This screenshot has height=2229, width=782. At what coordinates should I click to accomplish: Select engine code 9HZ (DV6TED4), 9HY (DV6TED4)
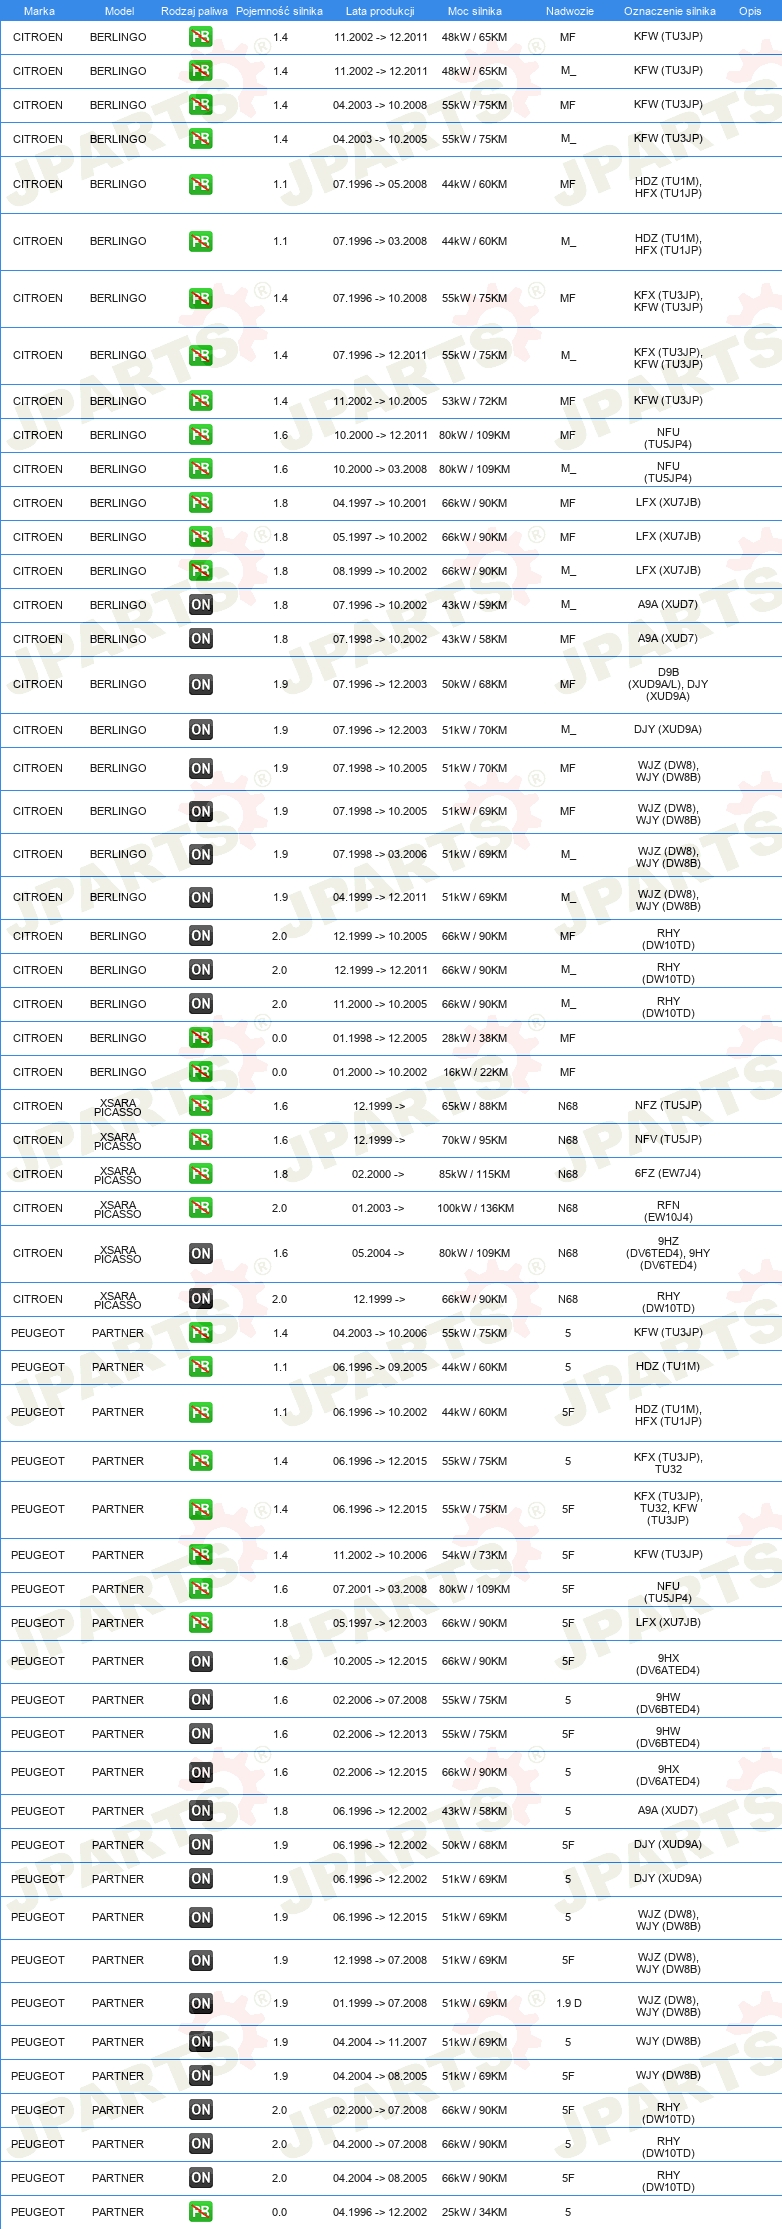pos(668,1254)
